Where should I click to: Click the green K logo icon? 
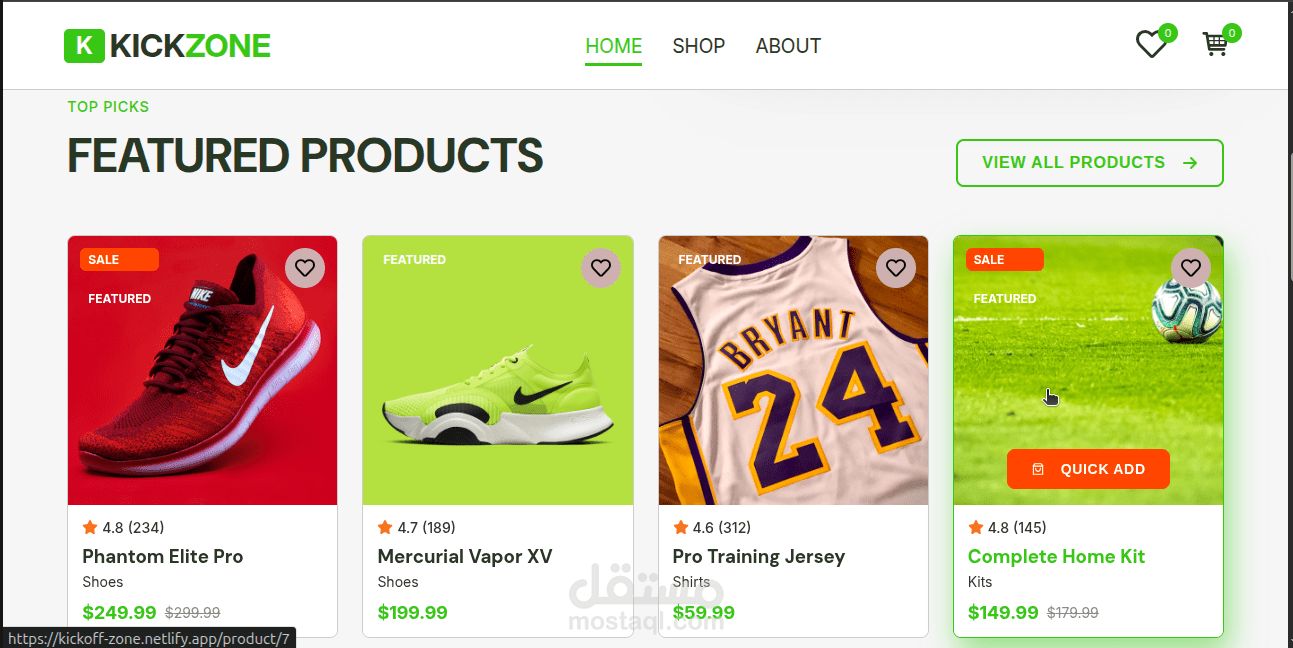click(84, 46)
